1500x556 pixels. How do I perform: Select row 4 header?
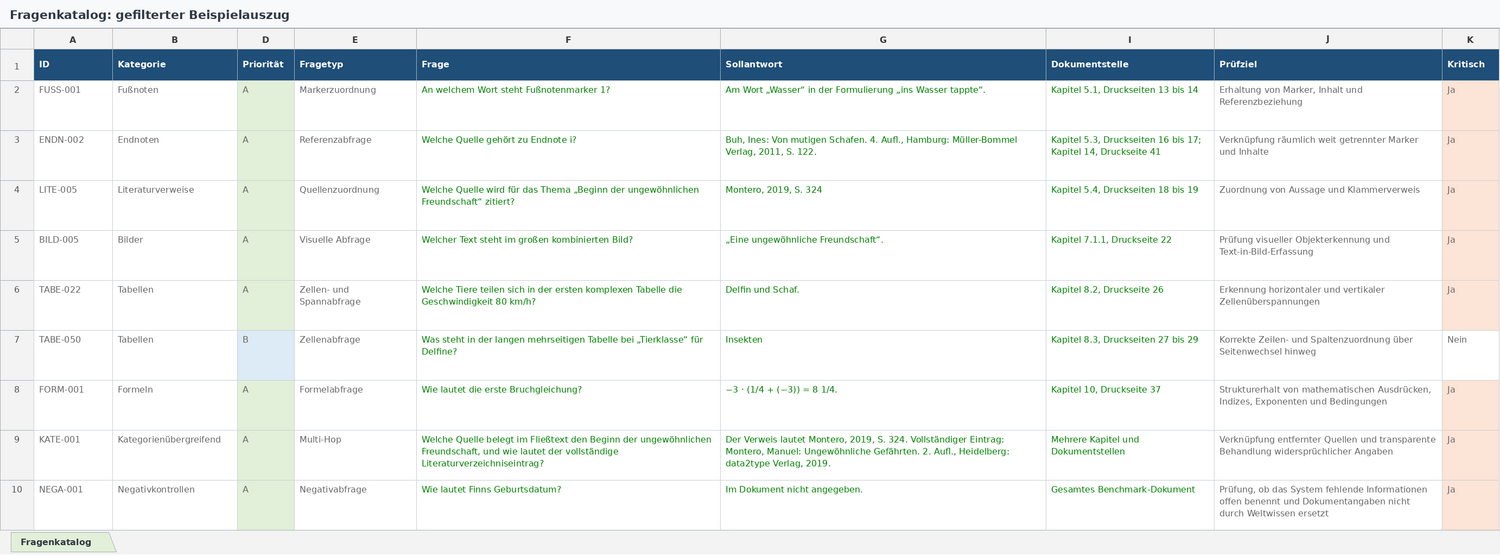[x=17, y=206]
